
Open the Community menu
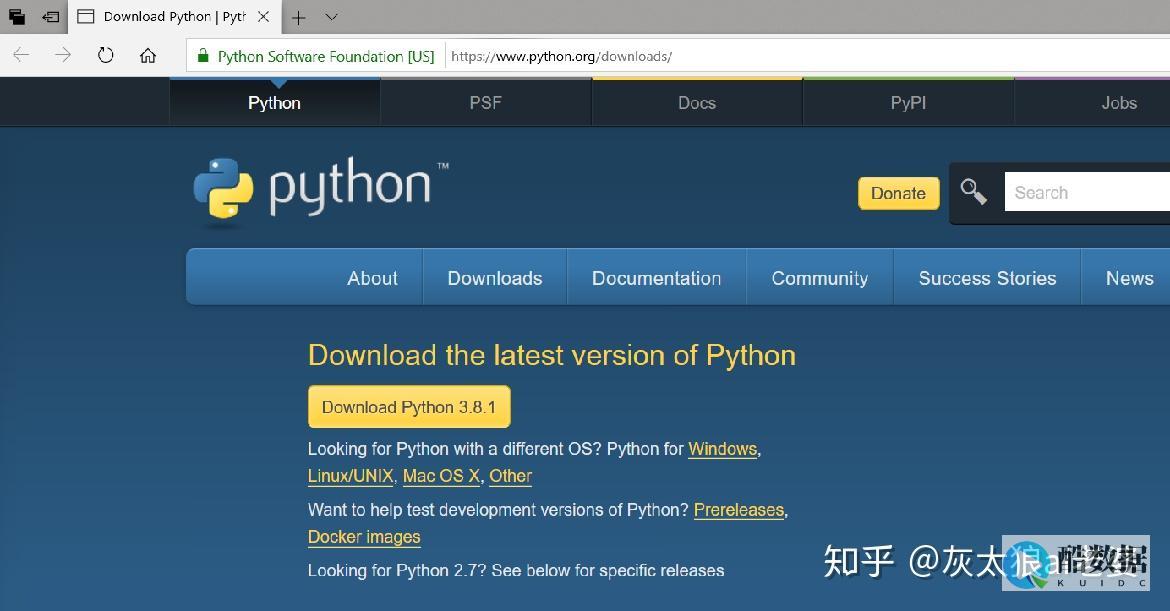pyautogui.click(x=820, y=278)
